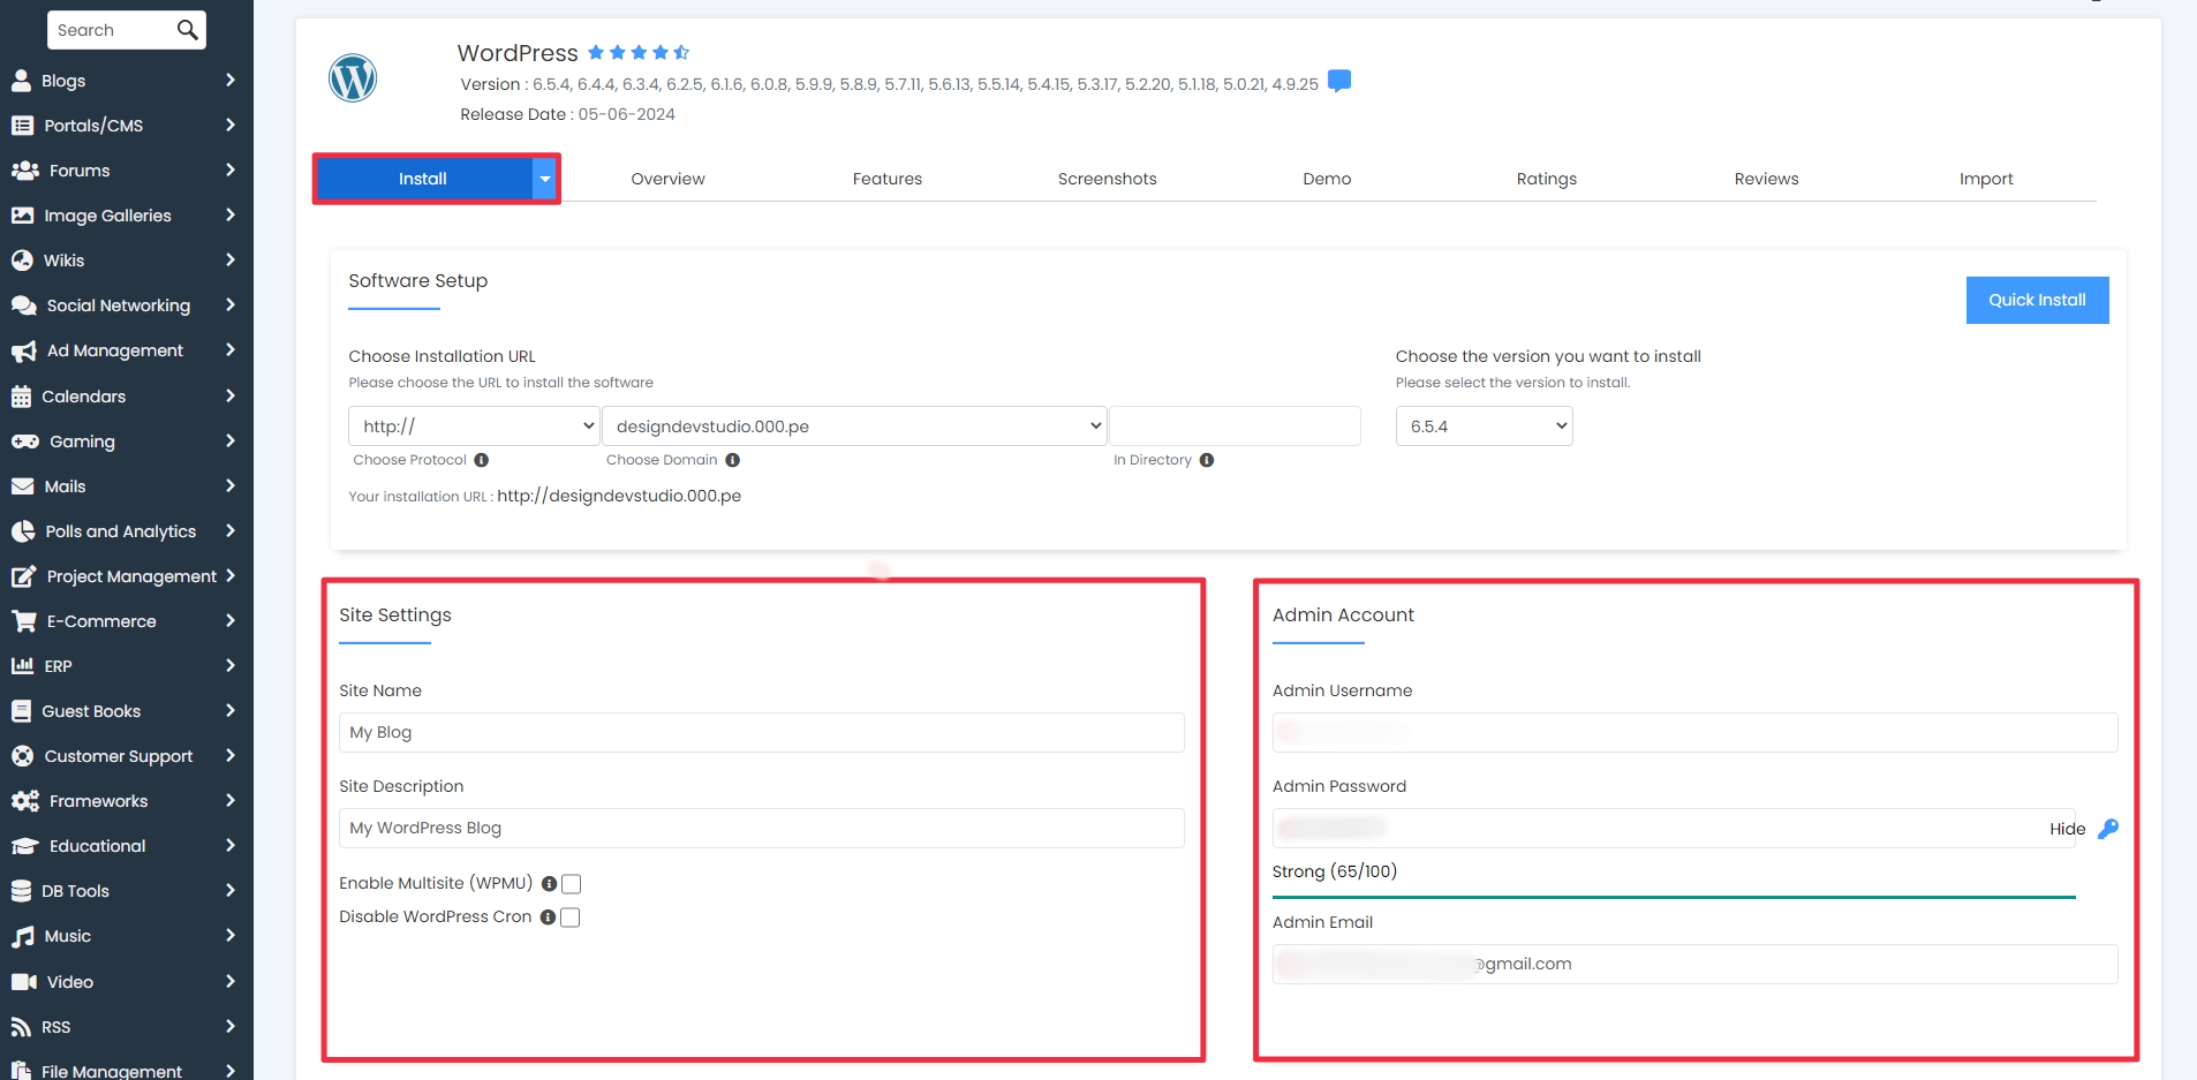Screen dimensions: 2197x1080
Task: Tick the Disable WordPress Cron checkbox
Action: pyautogui.click(x=570, y=917)
